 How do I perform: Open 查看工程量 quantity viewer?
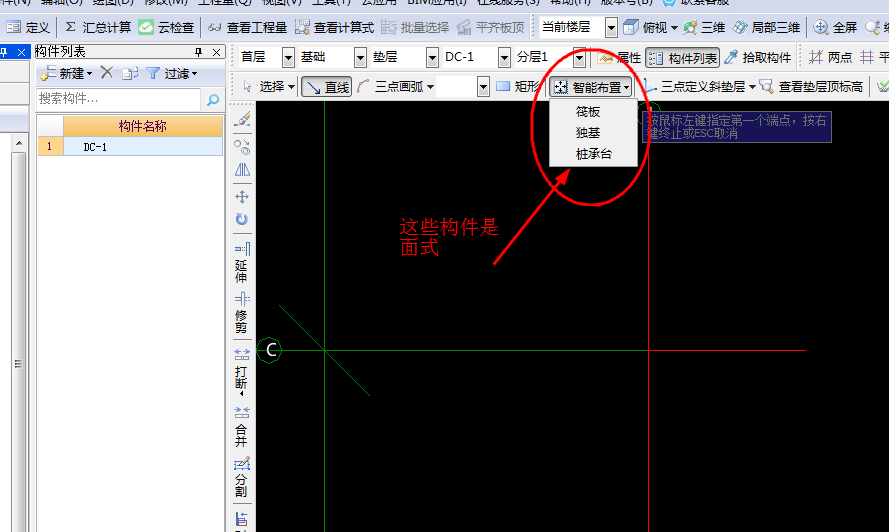[247, 27]
